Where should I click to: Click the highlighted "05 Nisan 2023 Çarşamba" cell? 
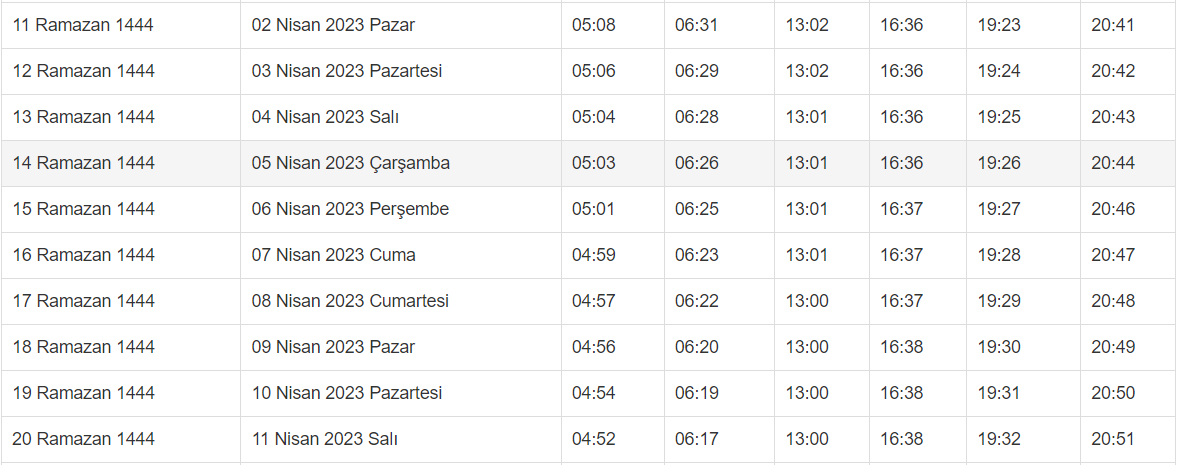[x=350, y=163]
